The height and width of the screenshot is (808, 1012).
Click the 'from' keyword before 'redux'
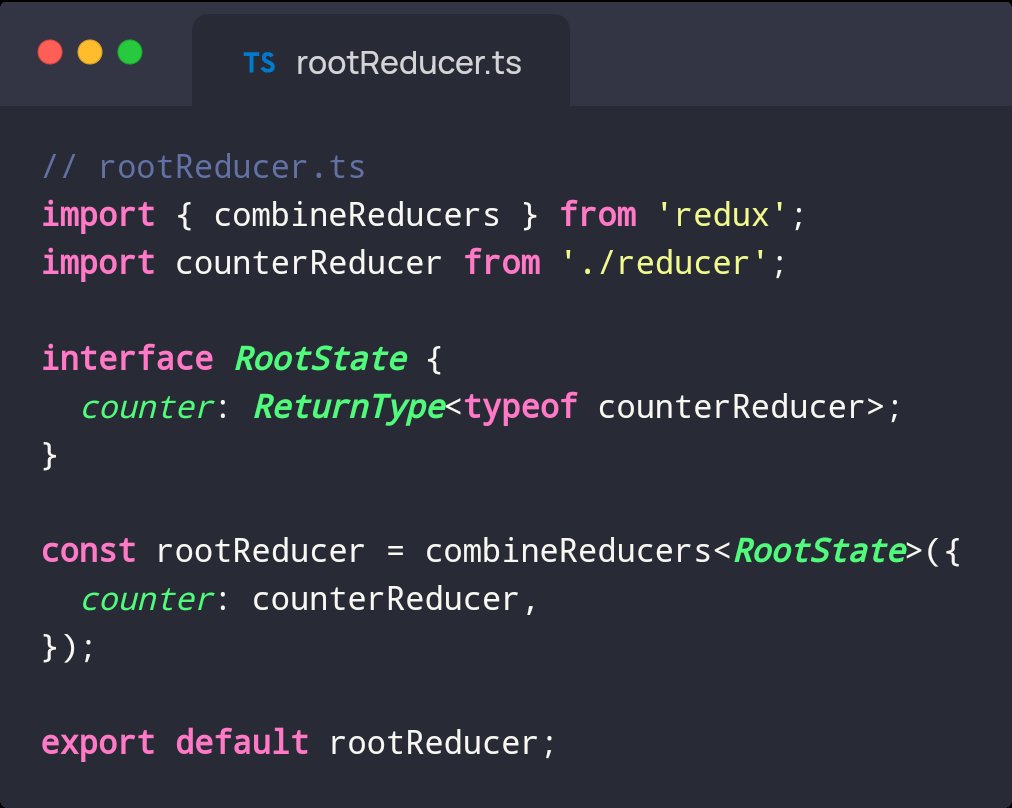[x=598, y=215]
